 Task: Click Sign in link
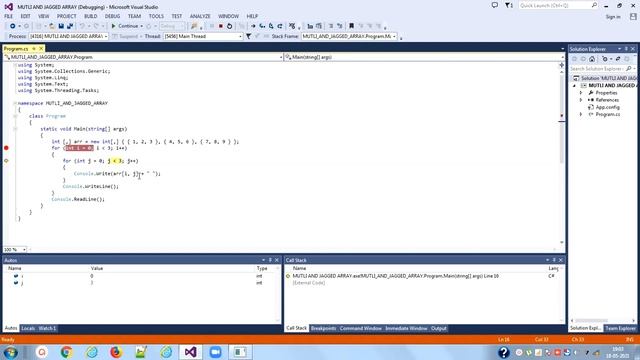[613, 17]
